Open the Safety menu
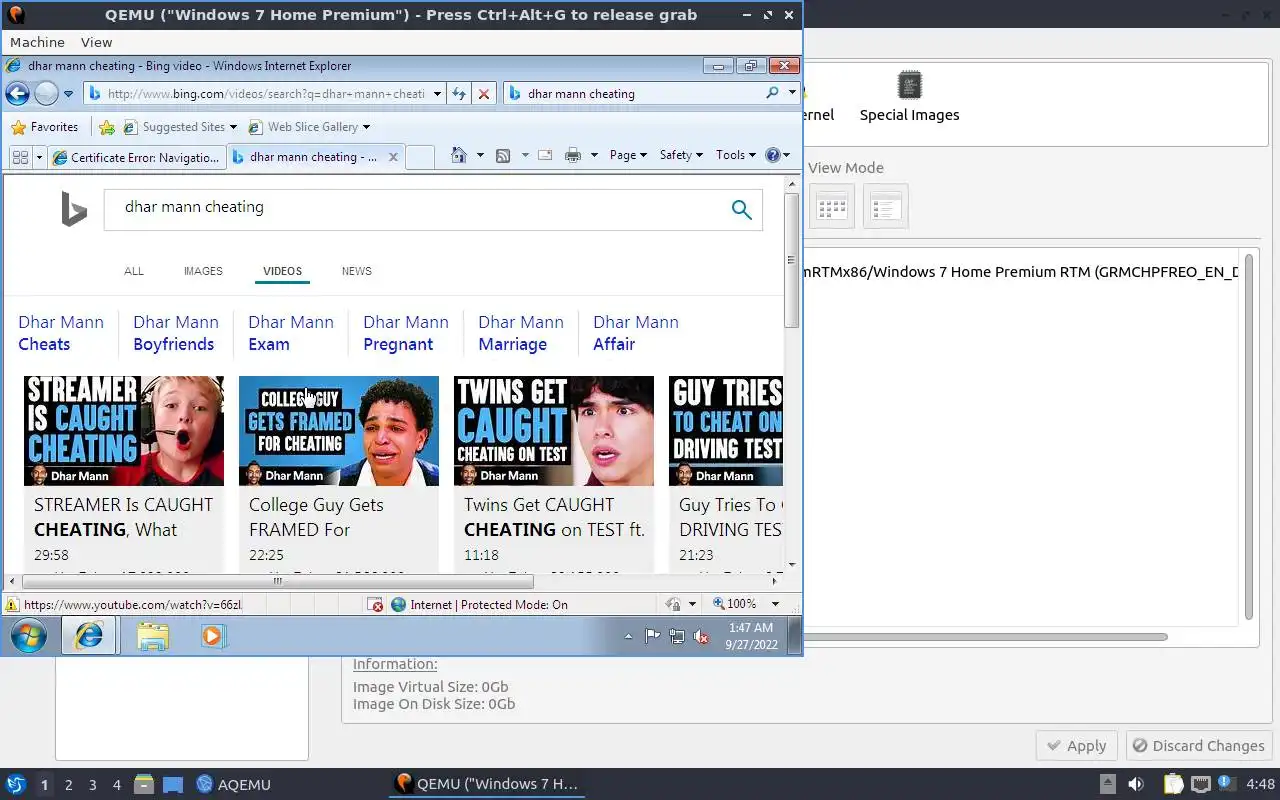This screenshot has width=1280, height=800. [681, 155]
